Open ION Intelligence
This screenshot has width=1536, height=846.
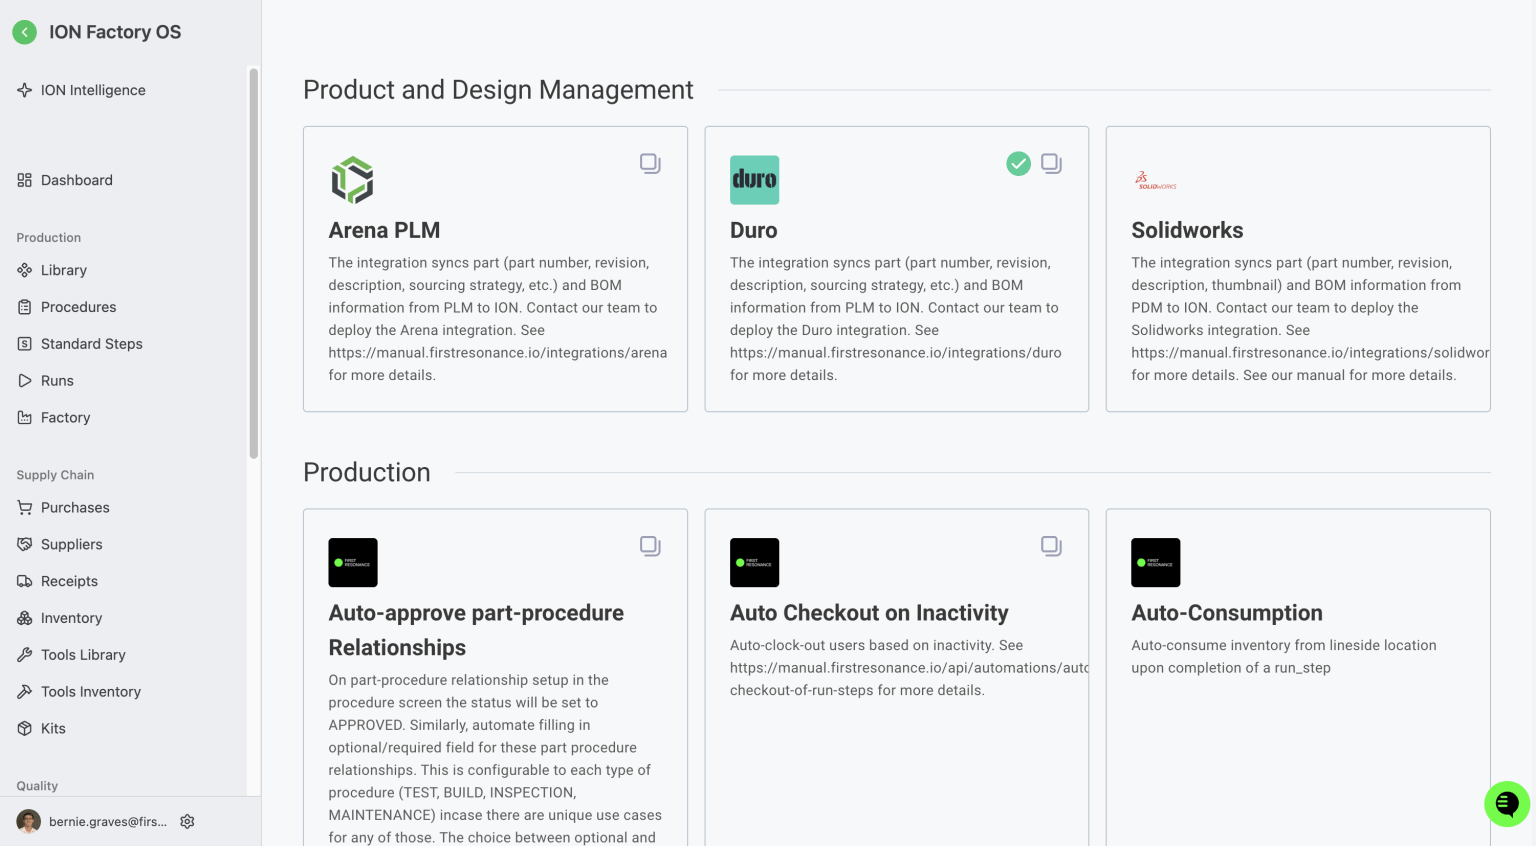[x=93, y=90]
